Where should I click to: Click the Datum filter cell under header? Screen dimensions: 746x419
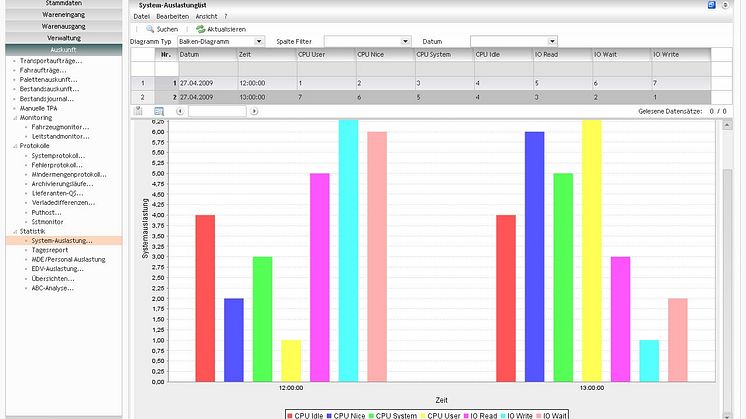(208, 69)
